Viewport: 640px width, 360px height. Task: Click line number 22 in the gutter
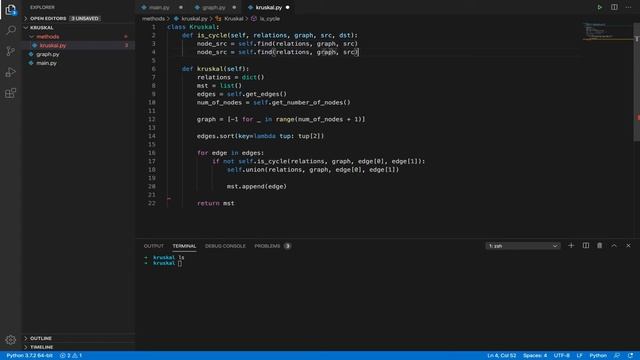pos(152,203)
